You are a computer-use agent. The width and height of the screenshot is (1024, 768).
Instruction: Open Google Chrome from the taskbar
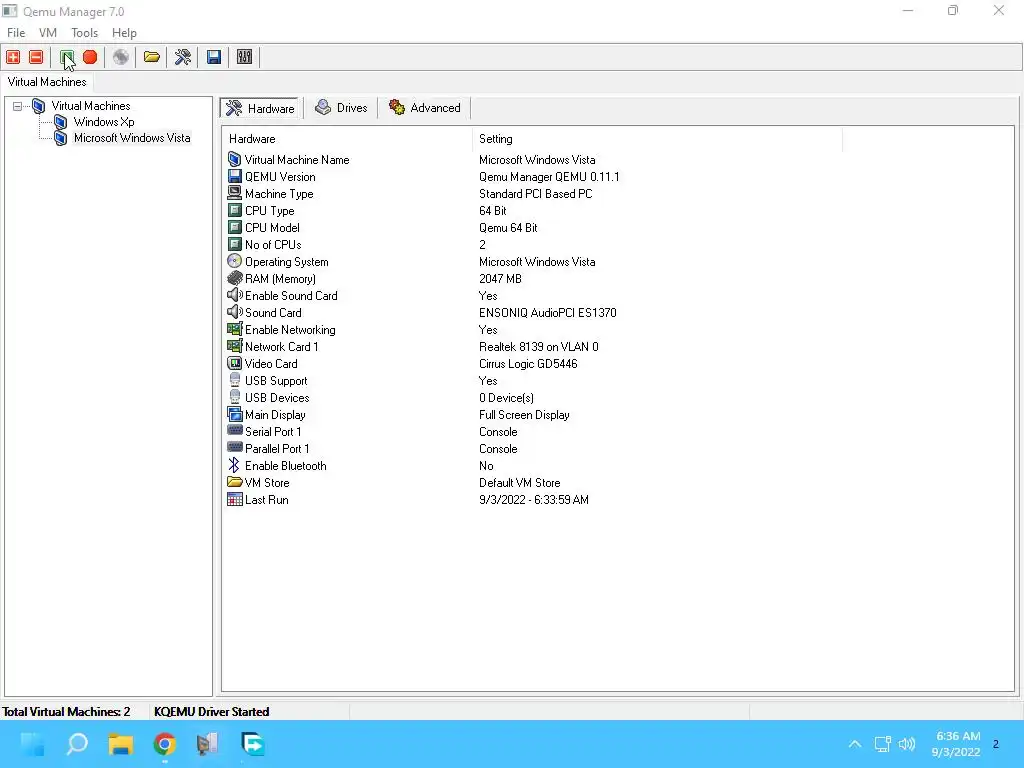165,744
